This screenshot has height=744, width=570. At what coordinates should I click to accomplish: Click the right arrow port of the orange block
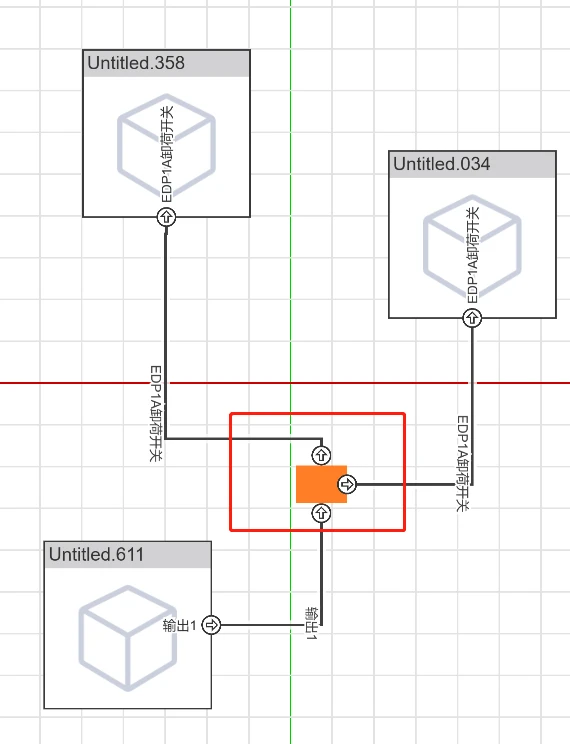(347, 484)
